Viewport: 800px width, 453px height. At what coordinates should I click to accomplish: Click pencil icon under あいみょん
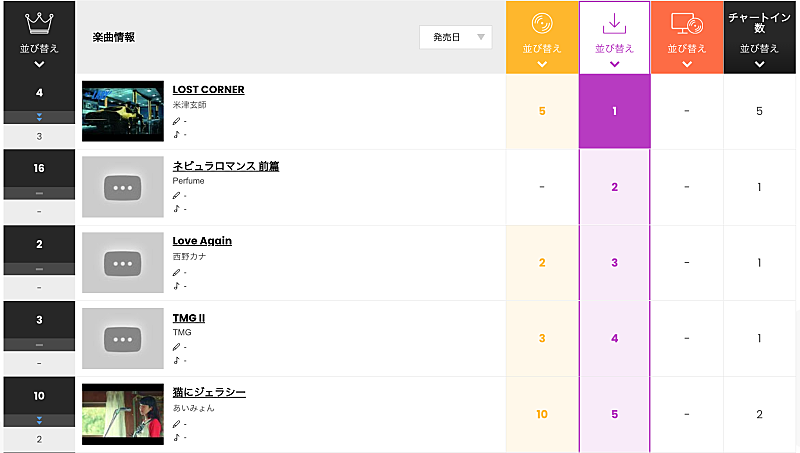point(177,423)
